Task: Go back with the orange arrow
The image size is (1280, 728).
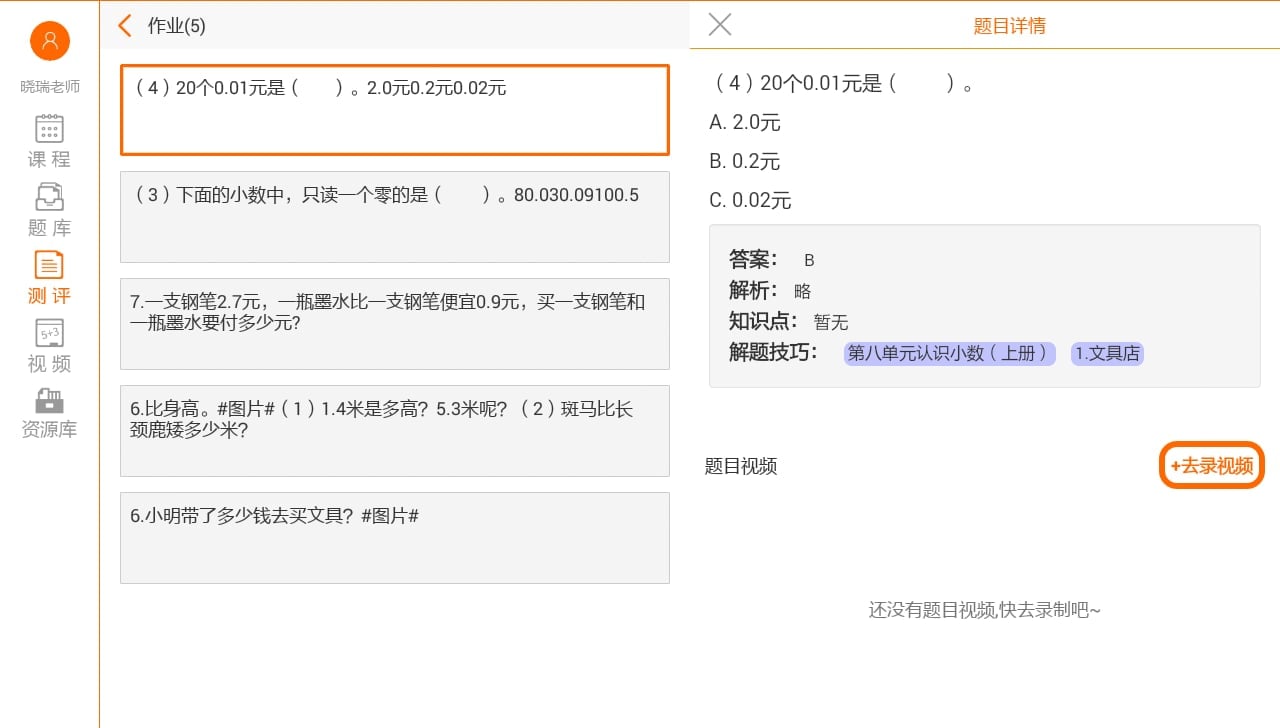Action: 125,25
